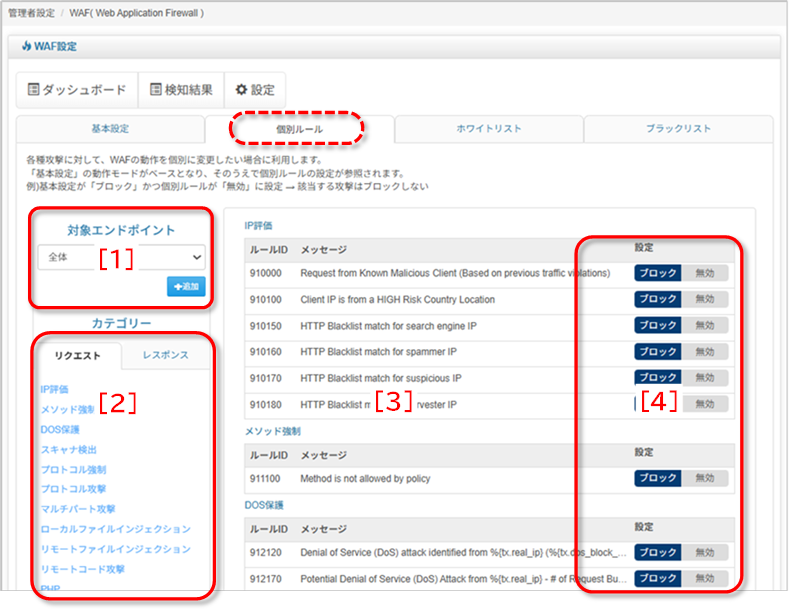Viewport: 790px width, 615px height.
Task: Select リモートコード攻撃 category link
Action: click(82, 569)
